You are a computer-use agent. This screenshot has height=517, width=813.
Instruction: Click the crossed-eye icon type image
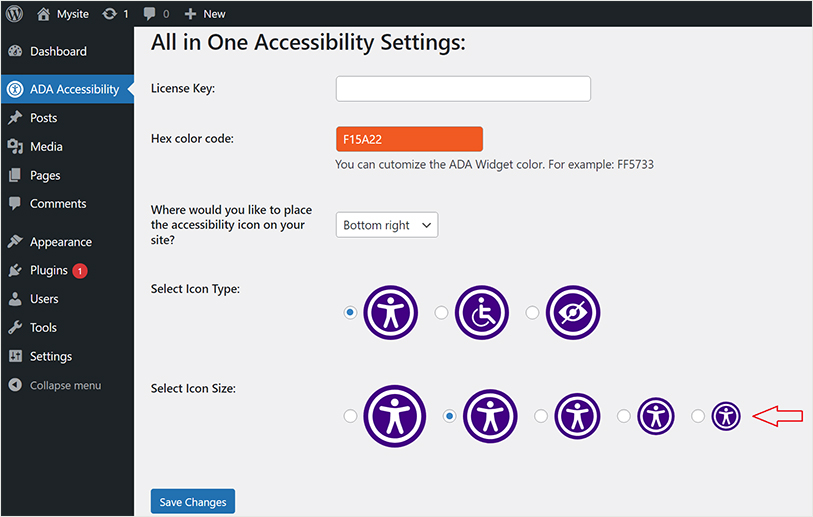coord(573,313)
